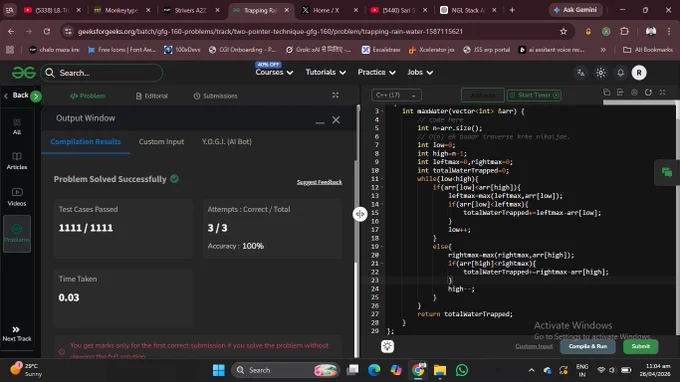The width and height of the screenshot is (680, 382).
Task: Expand the Tutorials menu
Action: (325, 72)
